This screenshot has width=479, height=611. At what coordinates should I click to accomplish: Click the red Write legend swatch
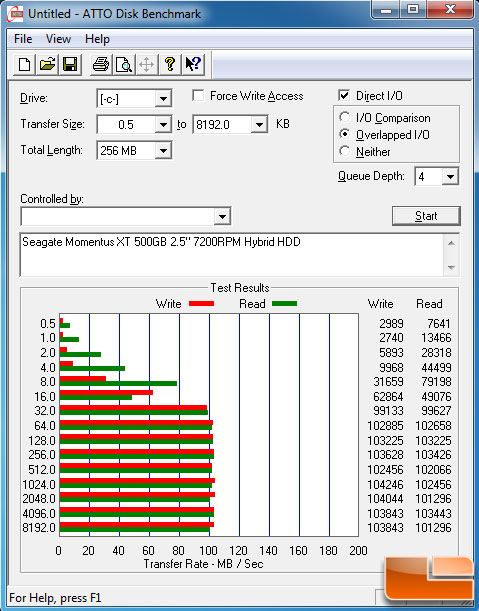coord(201,304)
